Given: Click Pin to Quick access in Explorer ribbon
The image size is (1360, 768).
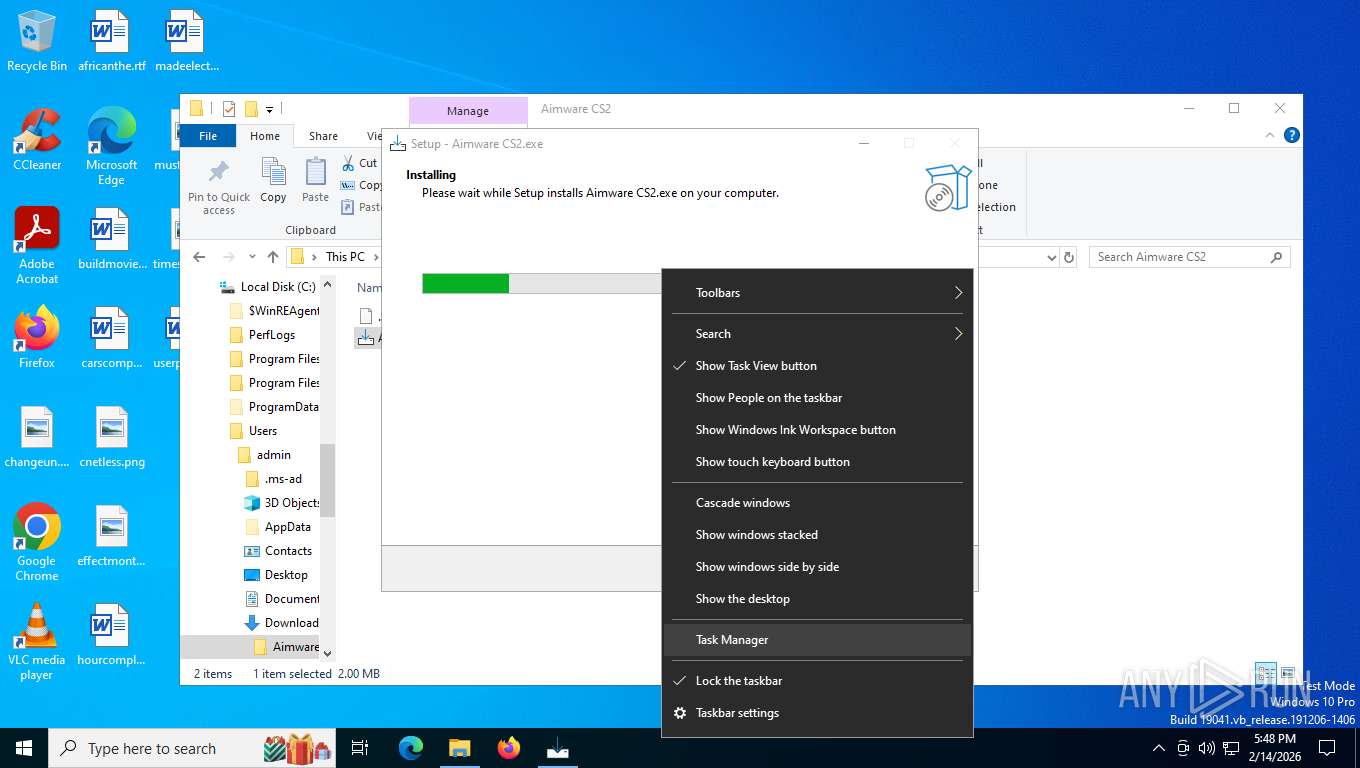Looking at the screenshot, I should click(219, 186).
